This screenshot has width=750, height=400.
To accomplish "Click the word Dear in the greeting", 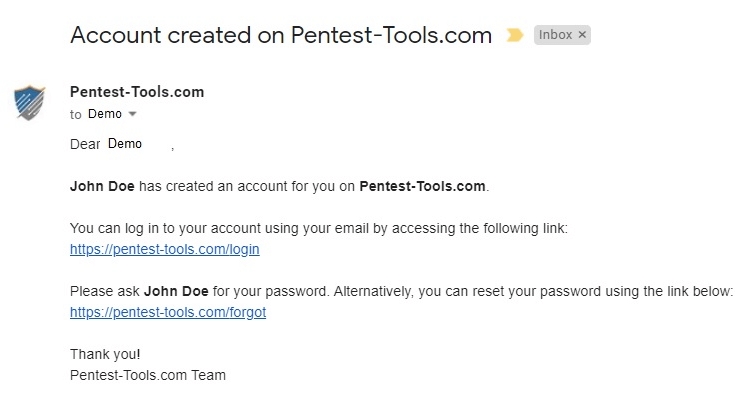I will pos(85,144).
